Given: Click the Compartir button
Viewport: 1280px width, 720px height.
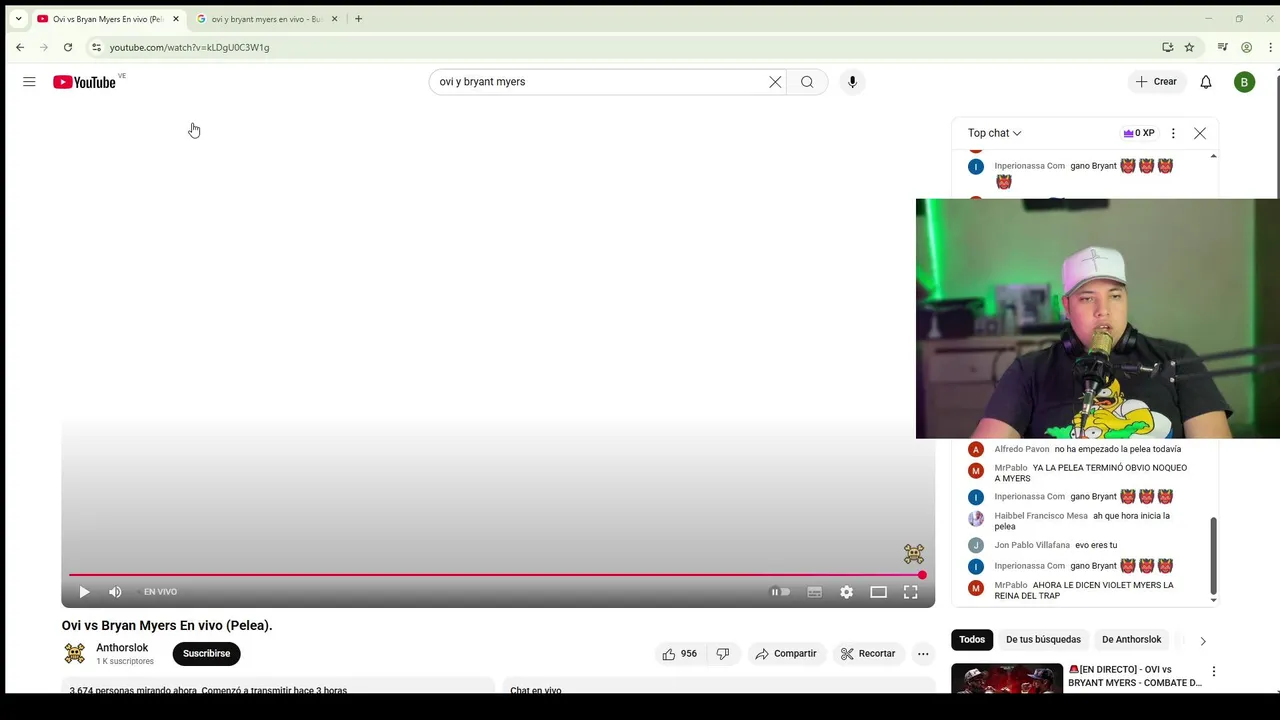Looking at the screenshot, I should [786, 654].
